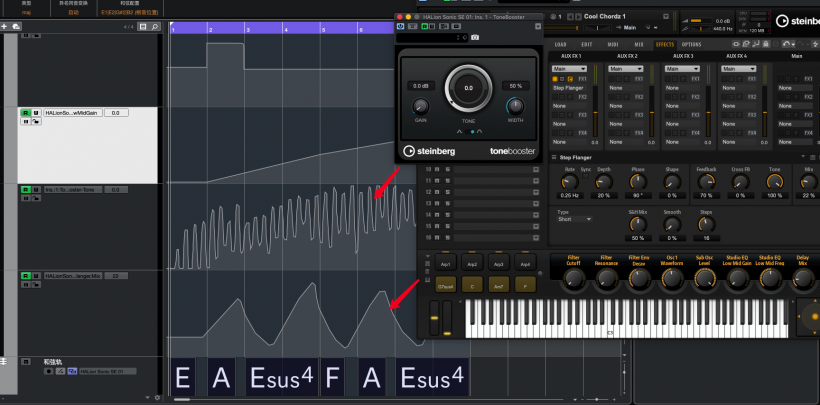Viewport: 820px width, 405px height.
Task: Select the EFFECTS tab in HALion
Action: (665, 44)
